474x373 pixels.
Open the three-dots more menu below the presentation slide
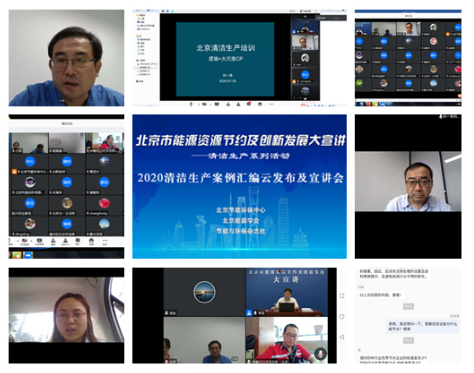pos(271,104)
